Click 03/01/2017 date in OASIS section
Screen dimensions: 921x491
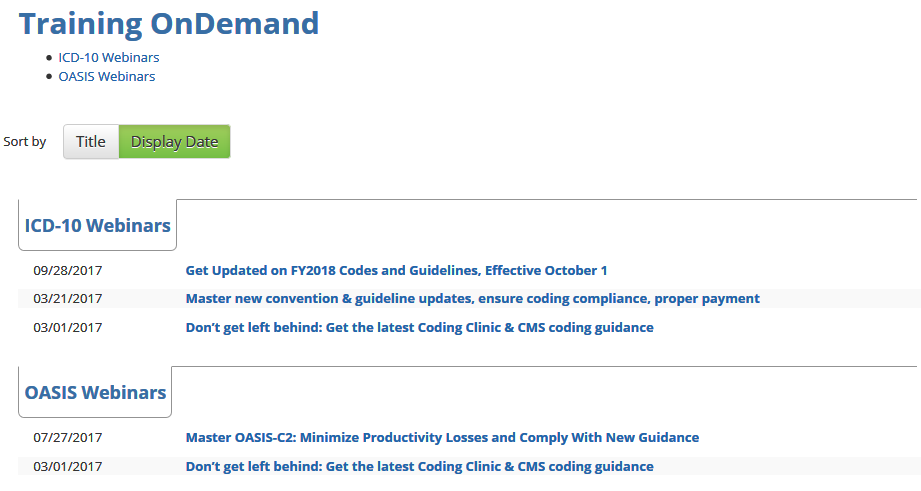click(68, 466)
